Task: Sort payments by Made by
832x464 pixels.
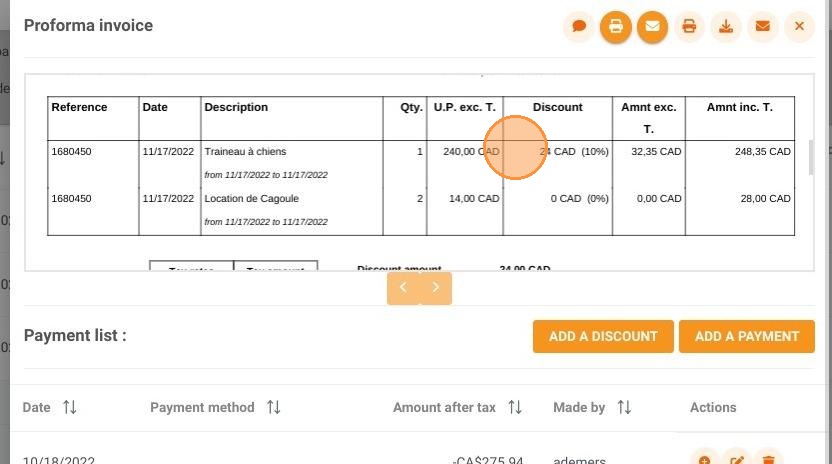Action: point(624,407)
